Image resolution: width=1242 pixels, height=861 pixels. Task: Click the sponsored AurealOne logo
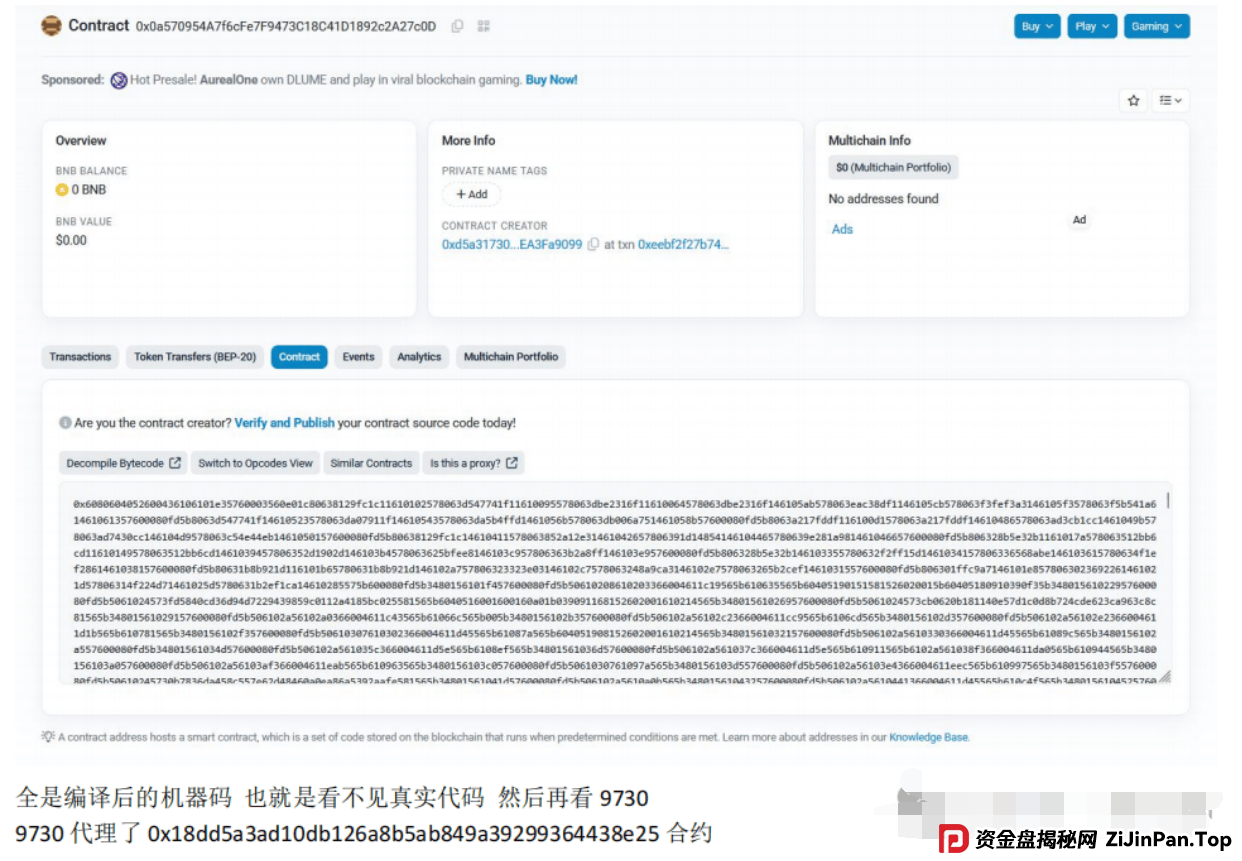click(119, 79)
